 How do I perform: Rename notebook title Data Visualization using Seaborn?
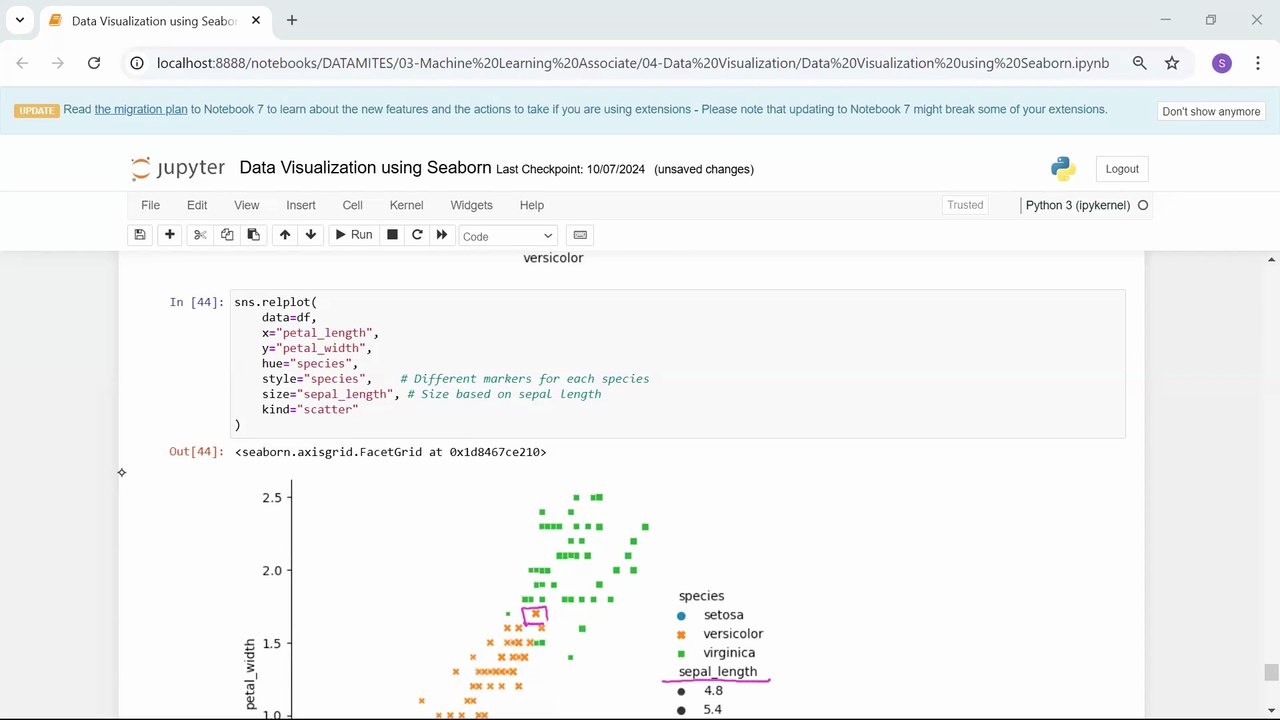click(365, 168)
